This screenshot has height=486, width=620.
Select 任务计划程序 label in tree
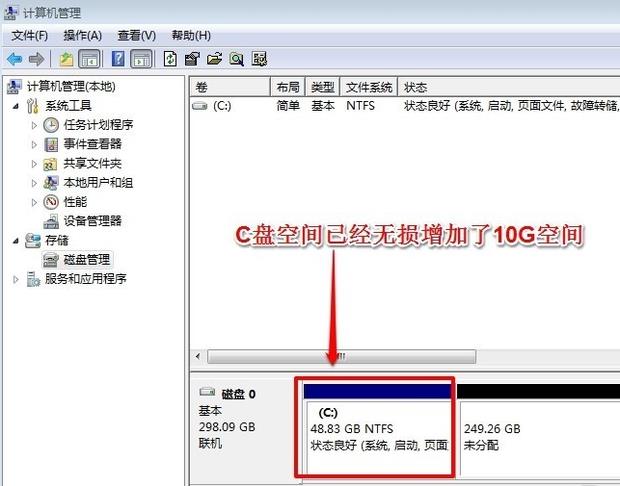coord(98,125)
